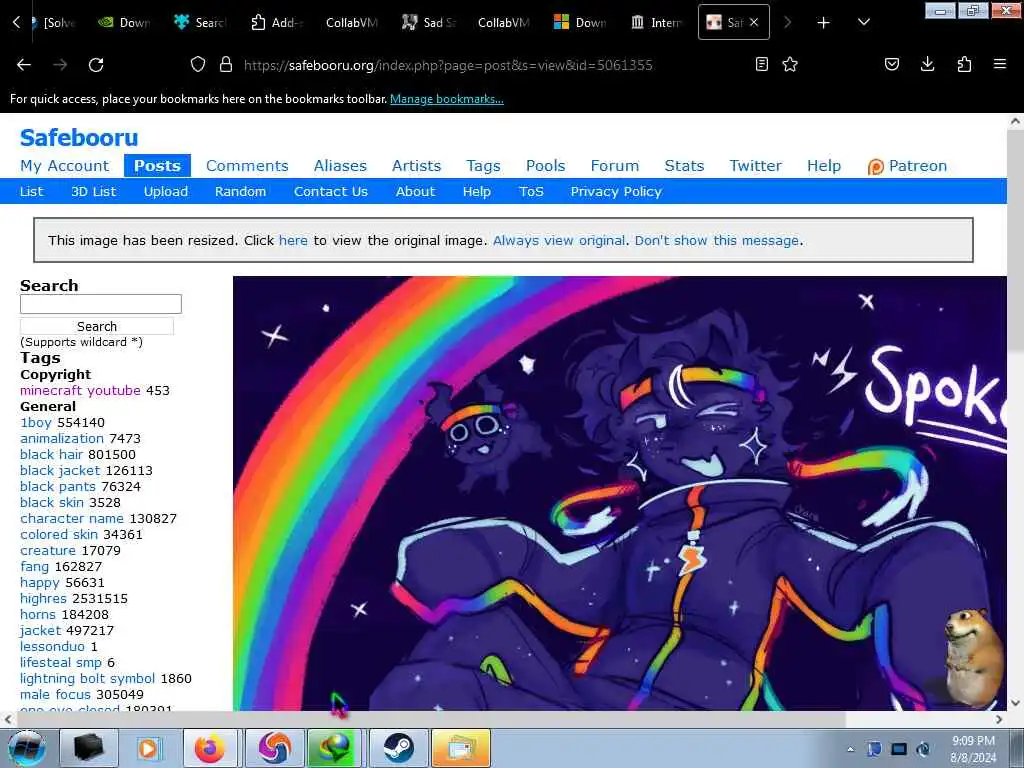Image resolution: width=1024 pixels, height=768 pixels.
Task: Open the Stats page
Action: coord(684,166)
